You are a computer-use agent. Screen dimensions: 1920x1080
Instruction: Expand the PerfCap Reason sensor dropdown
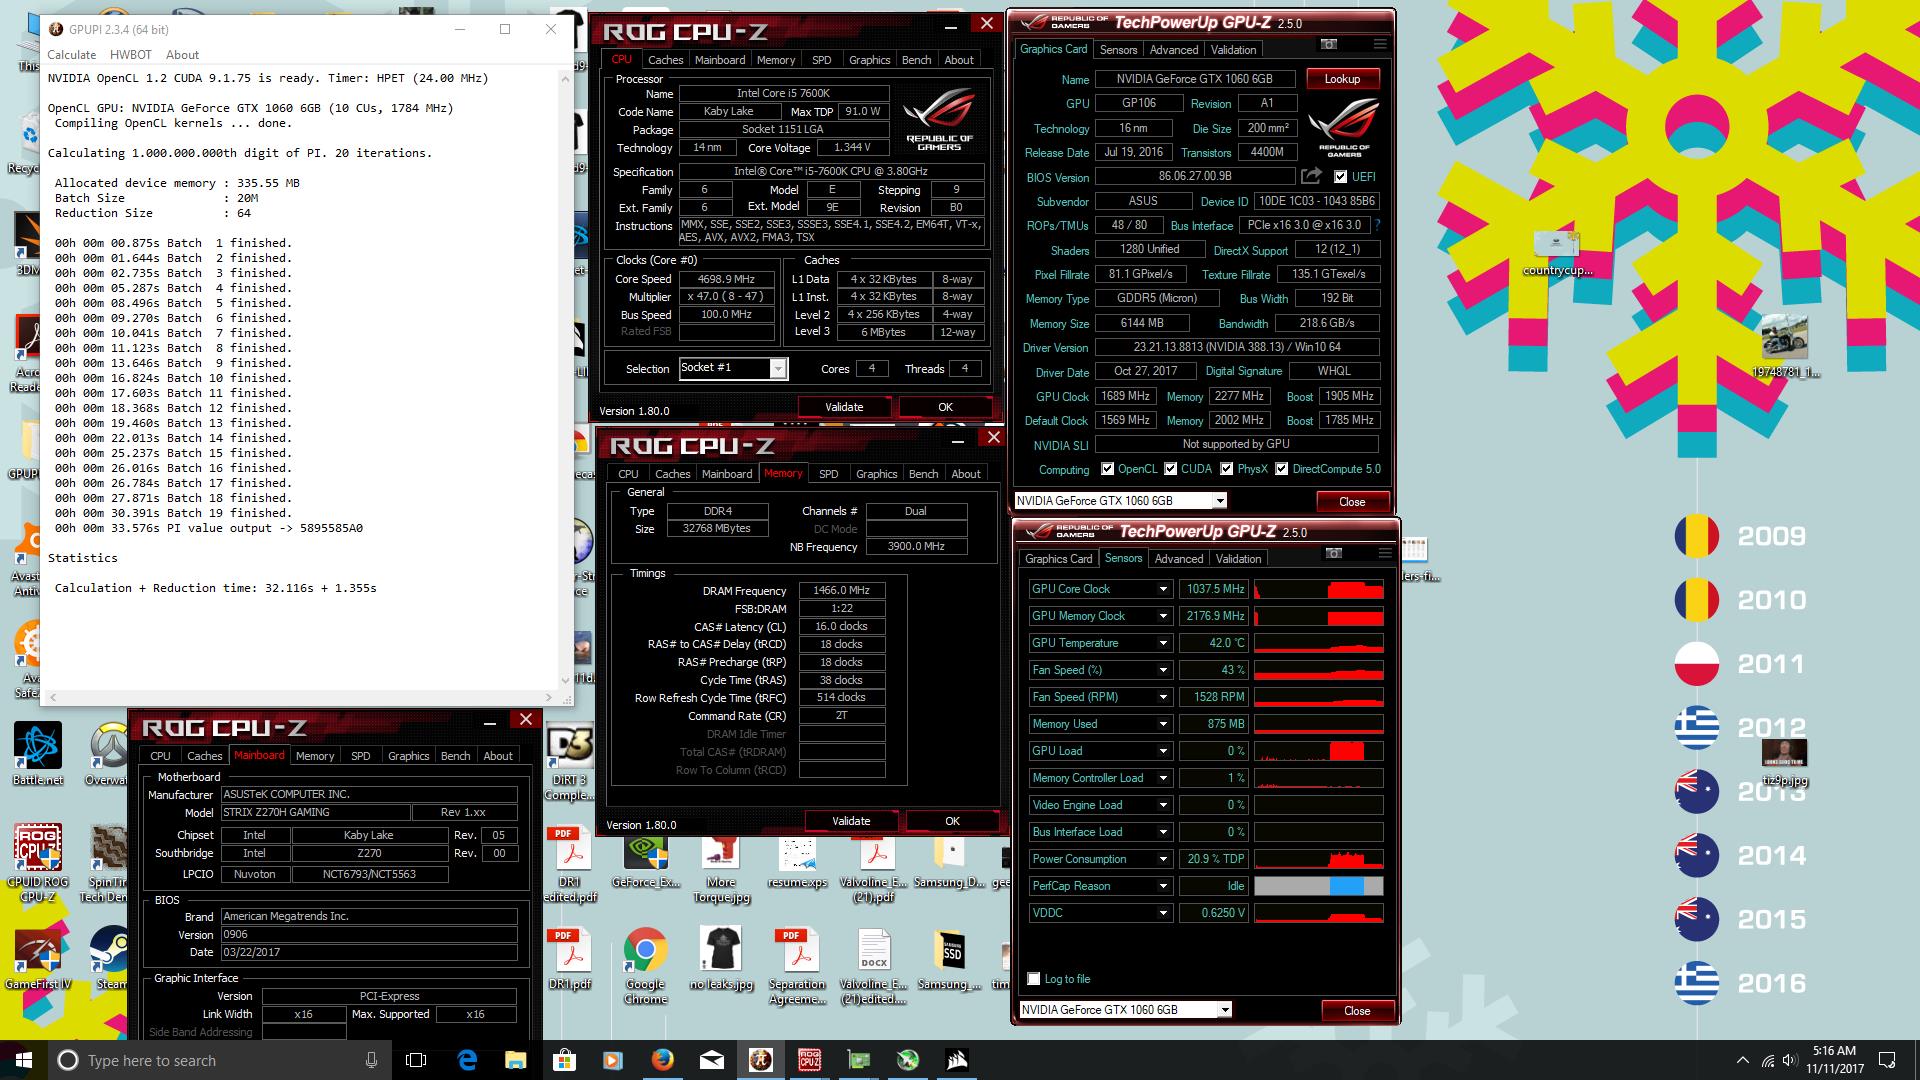(1163, 886)
